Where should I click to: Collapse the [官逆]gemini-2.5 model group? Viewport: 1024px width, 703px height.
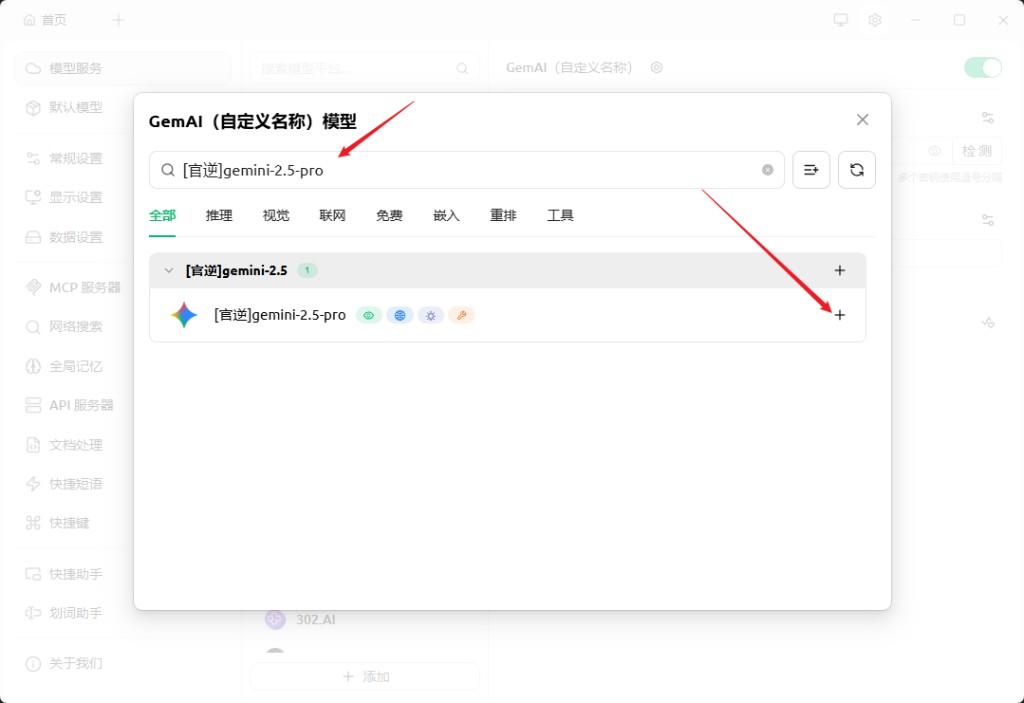pyautogui.click(x=168, y=270)
